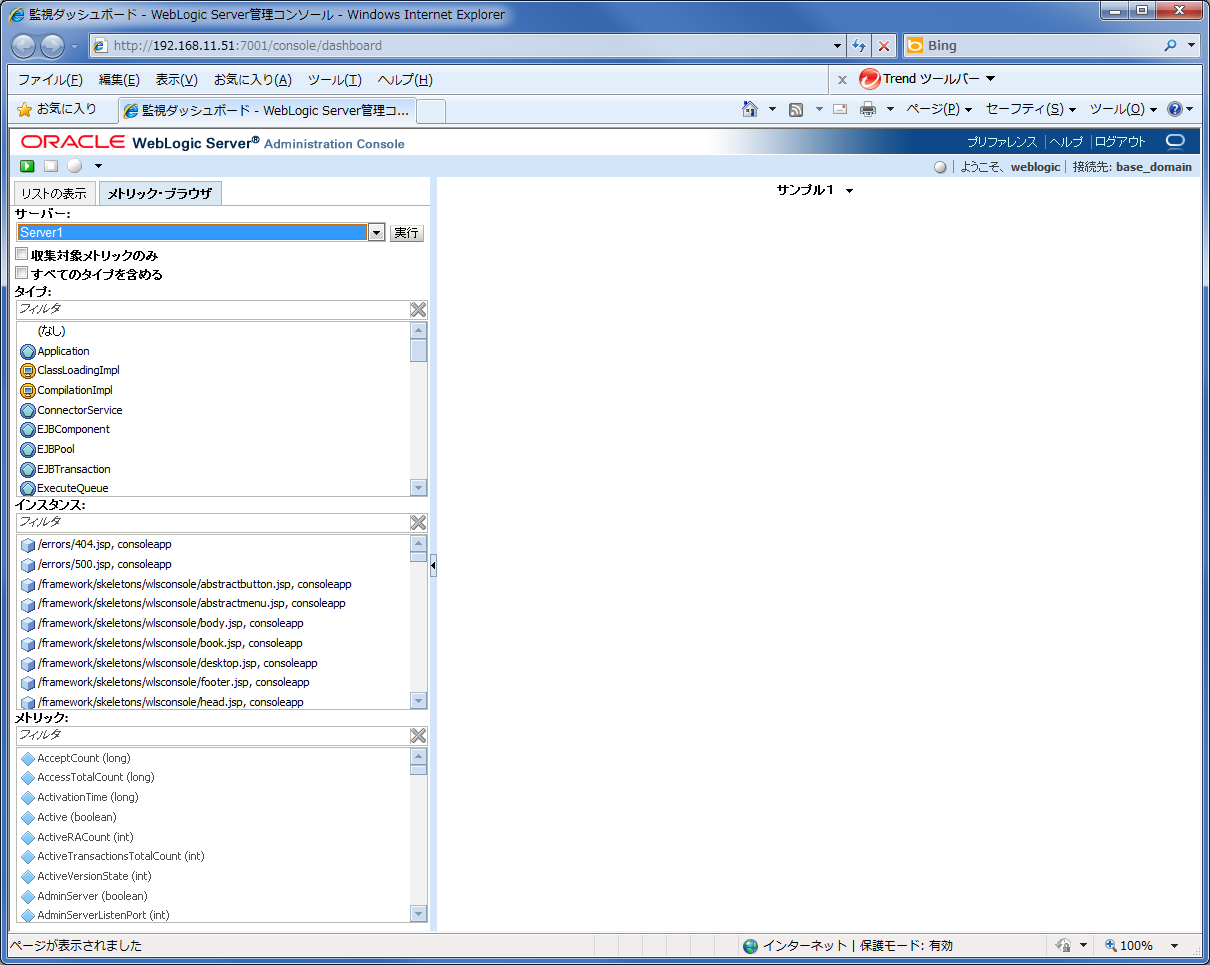
Task: Open the ツール(T) menu
Action: (x=334, y=80)
